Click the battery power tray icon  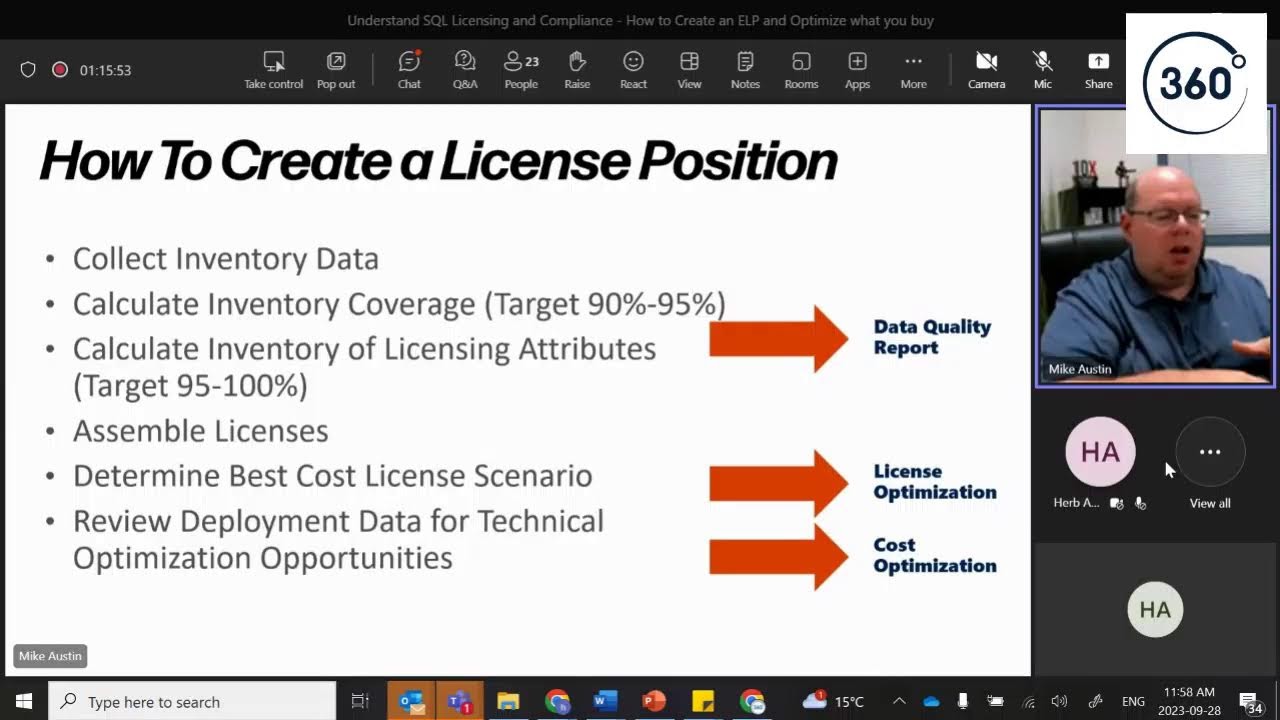click(995, 701)
